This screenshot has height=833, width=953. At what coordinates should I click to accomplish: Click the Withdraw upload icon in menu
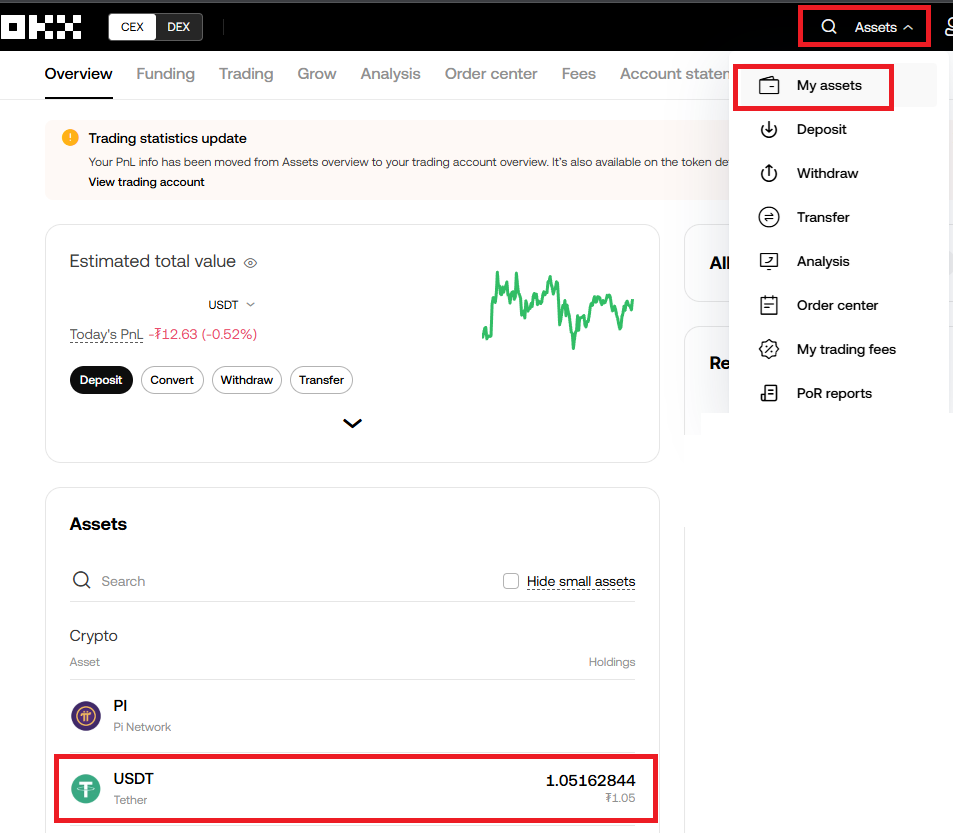[x=769, y=173]
